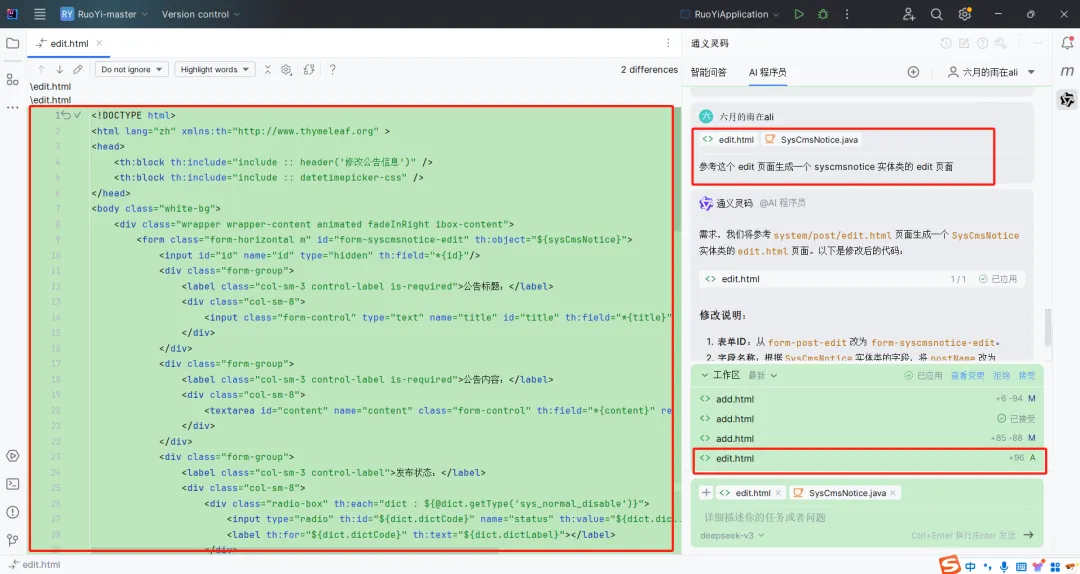
Task: Open the Do not ignore dropdown
Action: [132, 70]
